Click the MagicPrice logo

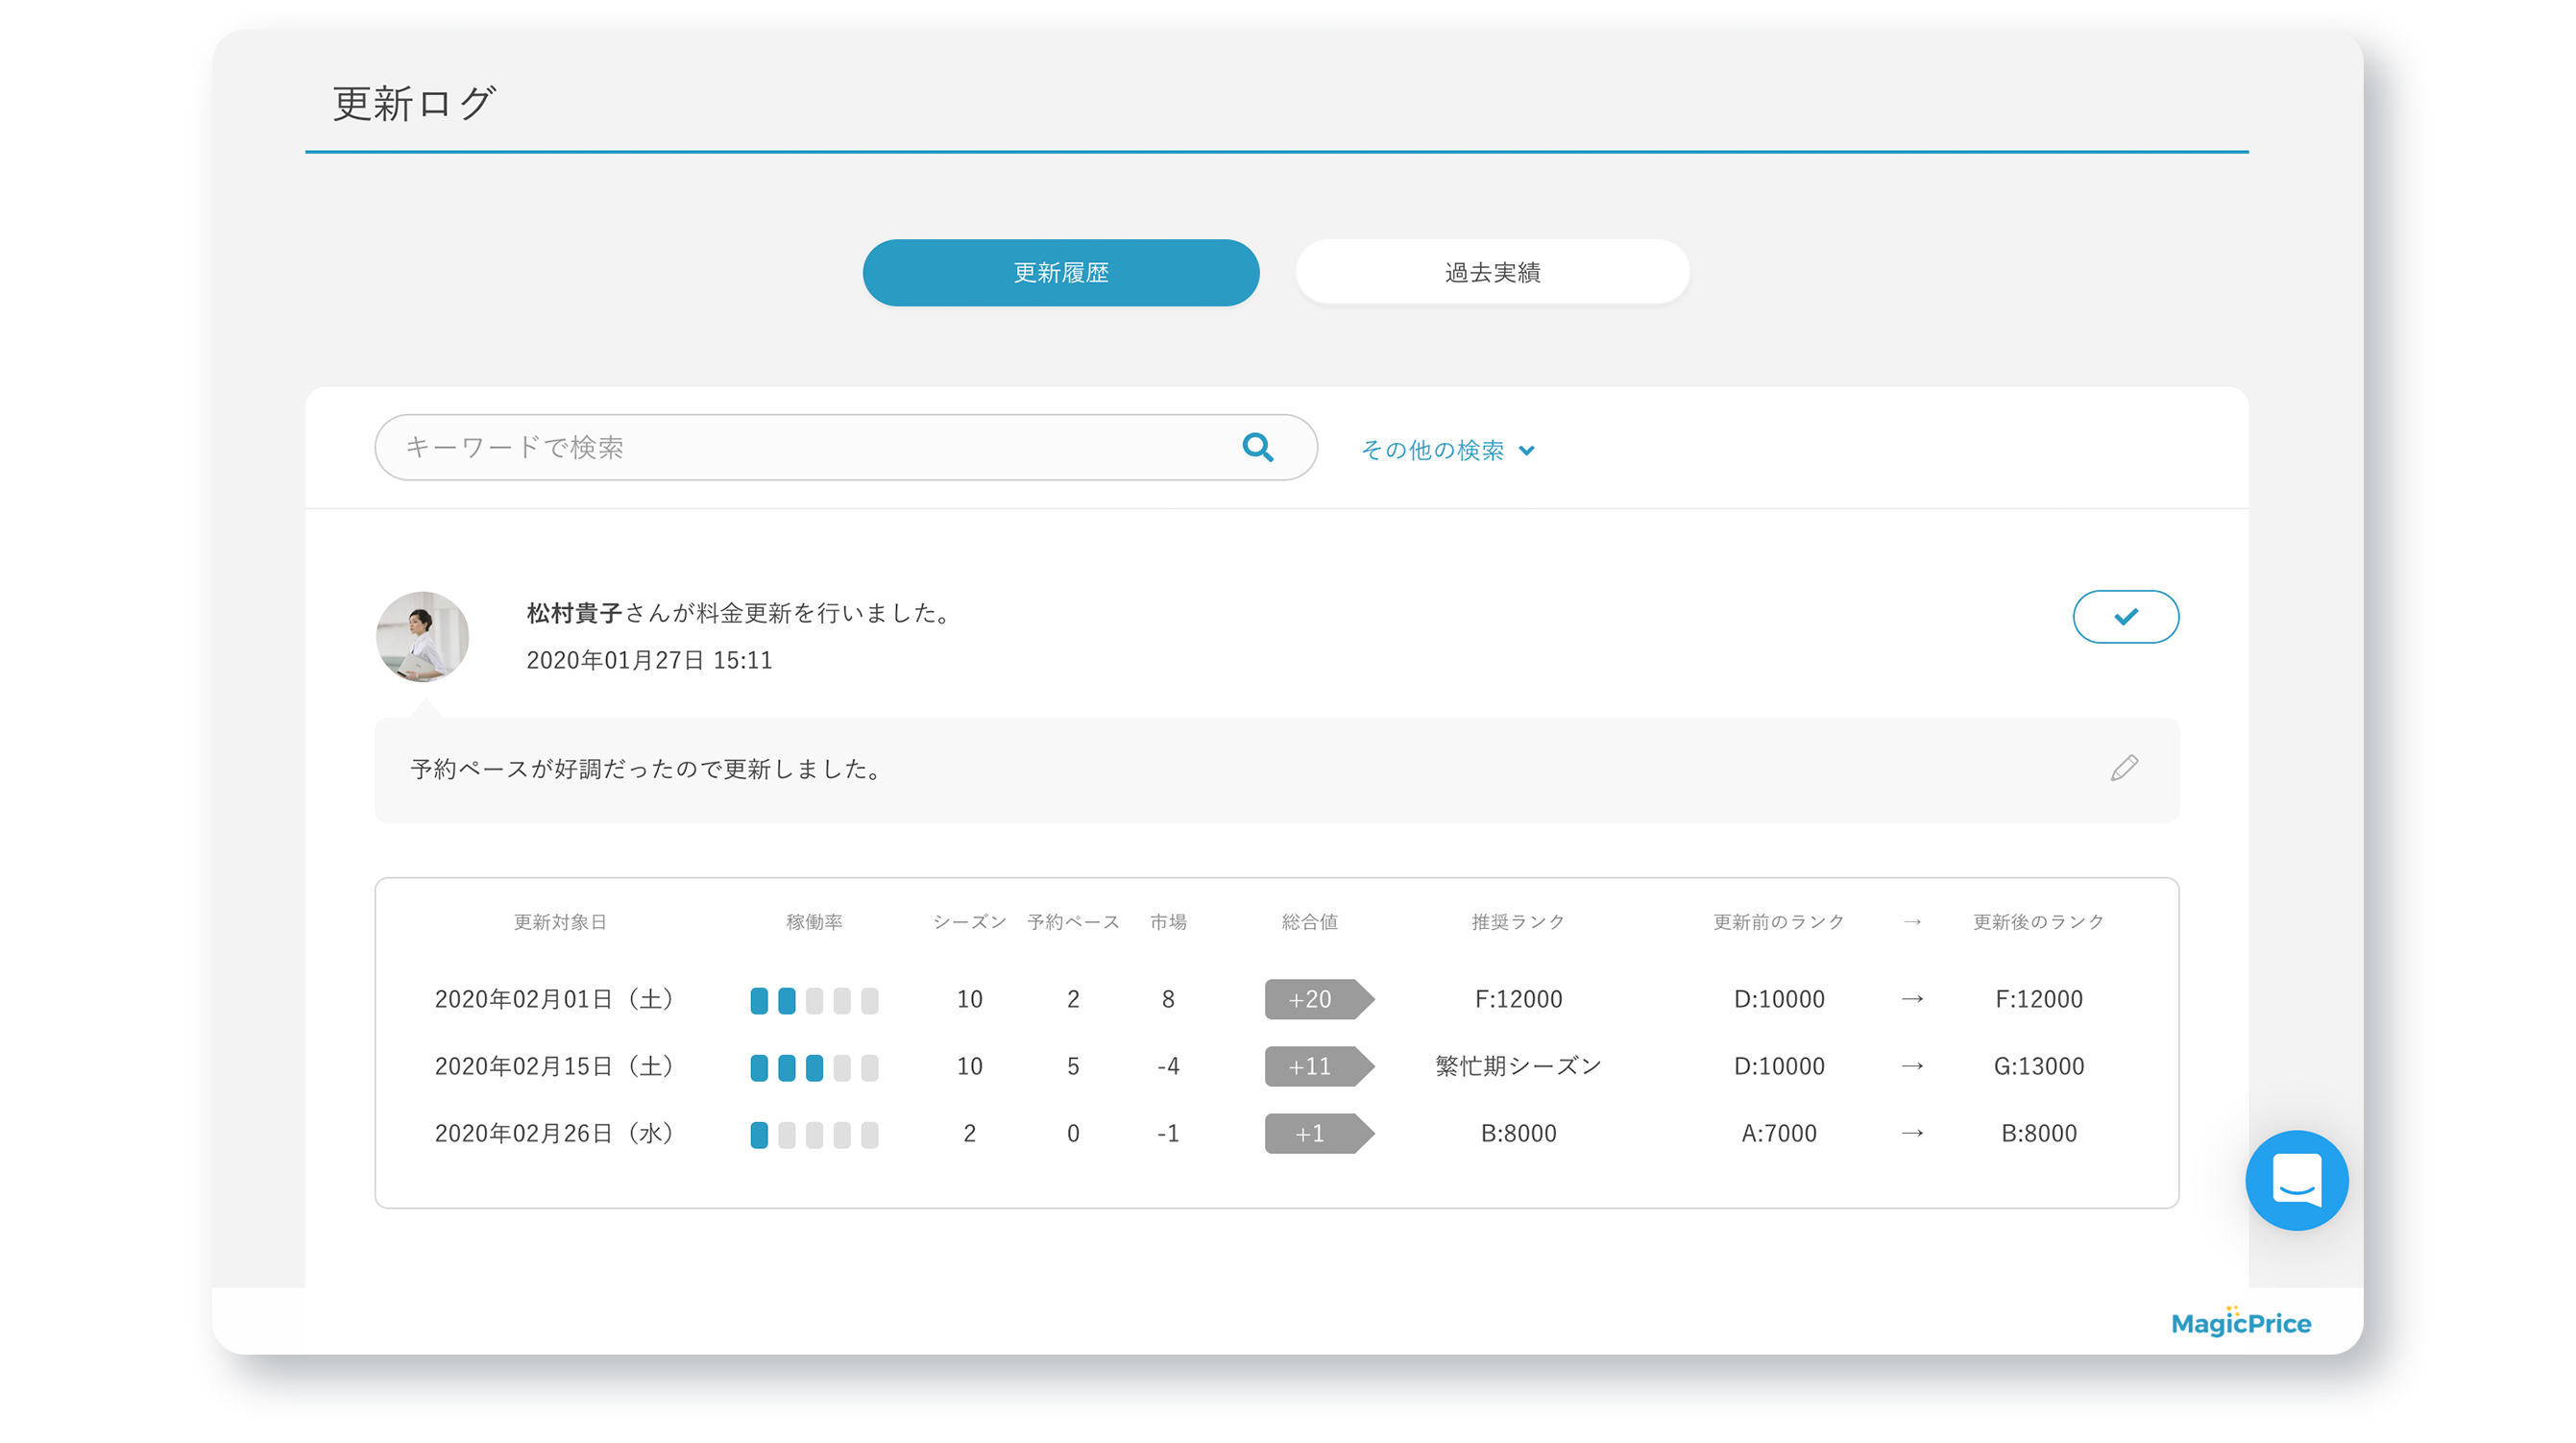(2241, 1322)
